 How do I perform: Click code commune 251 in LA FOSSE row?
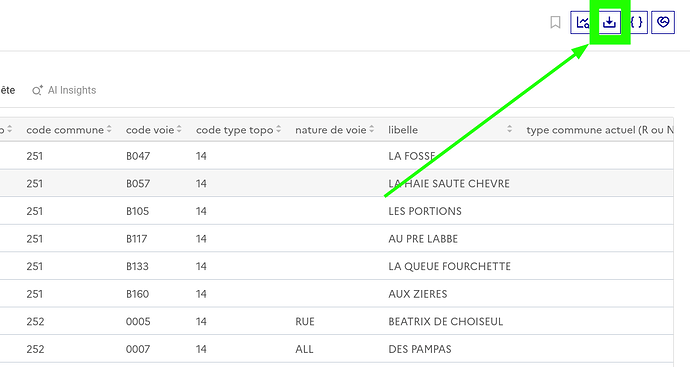click(x=34, y=156)
